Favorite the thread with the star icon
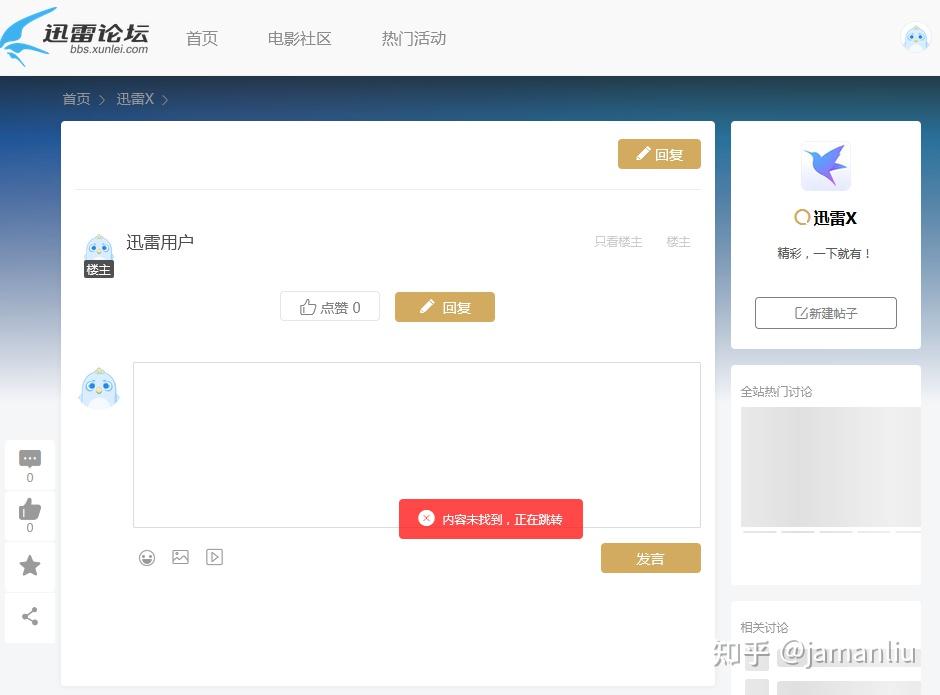This screenshot has height=695, width=940. coord(30,566)
